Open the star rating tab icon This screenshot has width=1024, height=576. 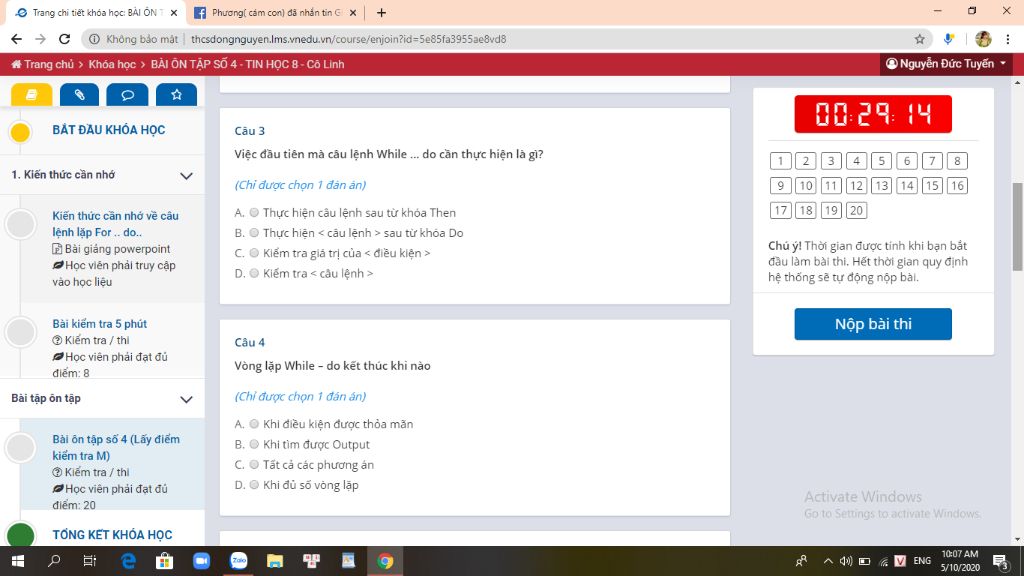(176, 95)
